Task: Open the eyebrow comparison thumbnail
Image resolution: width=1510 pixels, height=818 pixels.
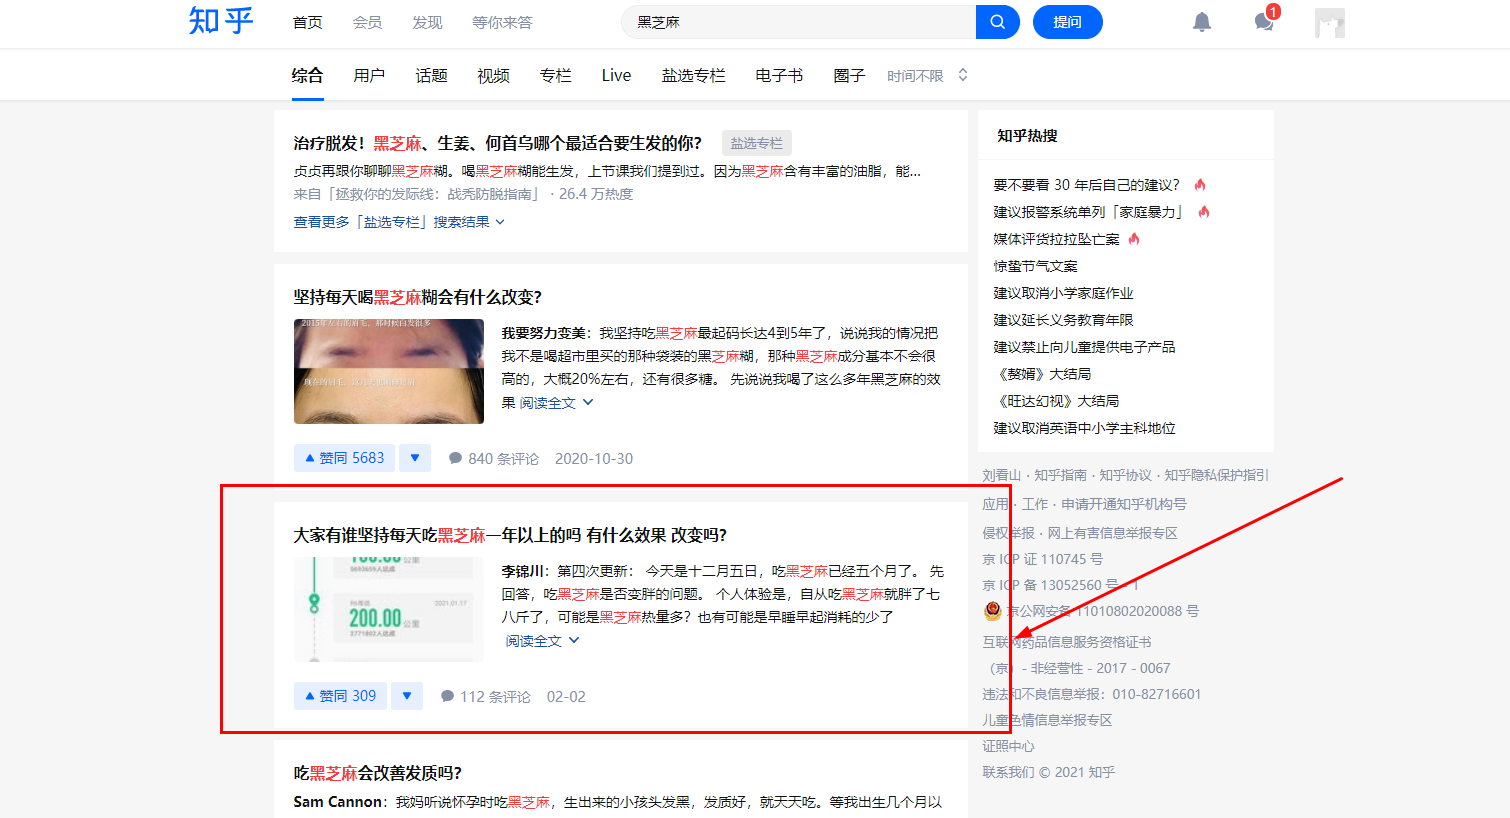Action: click(389, 371)
